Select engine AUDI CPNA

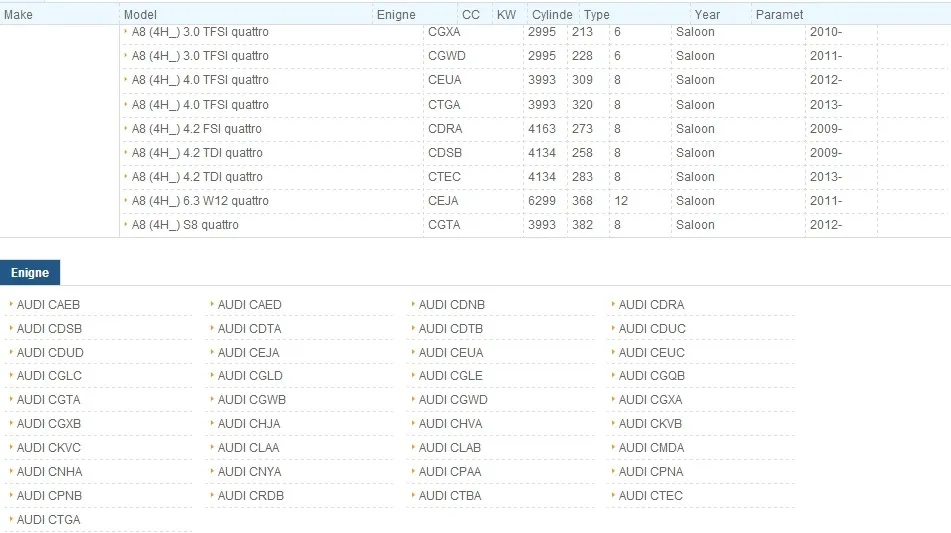point(651,472)
